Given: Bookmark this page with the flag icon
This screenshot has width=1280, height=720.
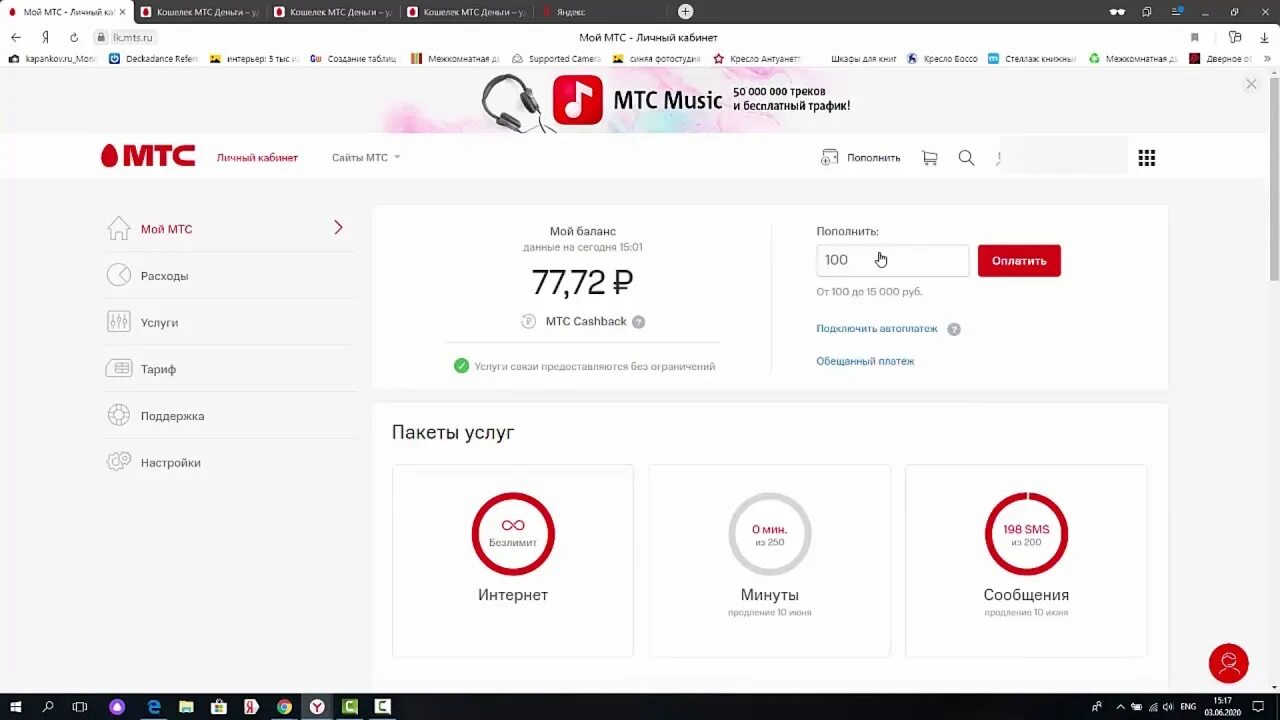Looking at the screenshot, I should click(x=1194, y=37).
